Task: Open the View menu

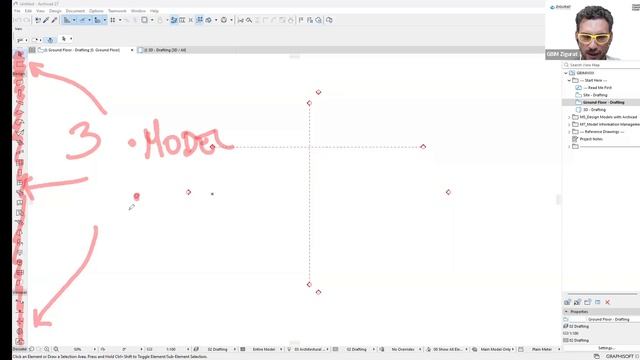Action: pyautogui.click(x=40, y=11)
